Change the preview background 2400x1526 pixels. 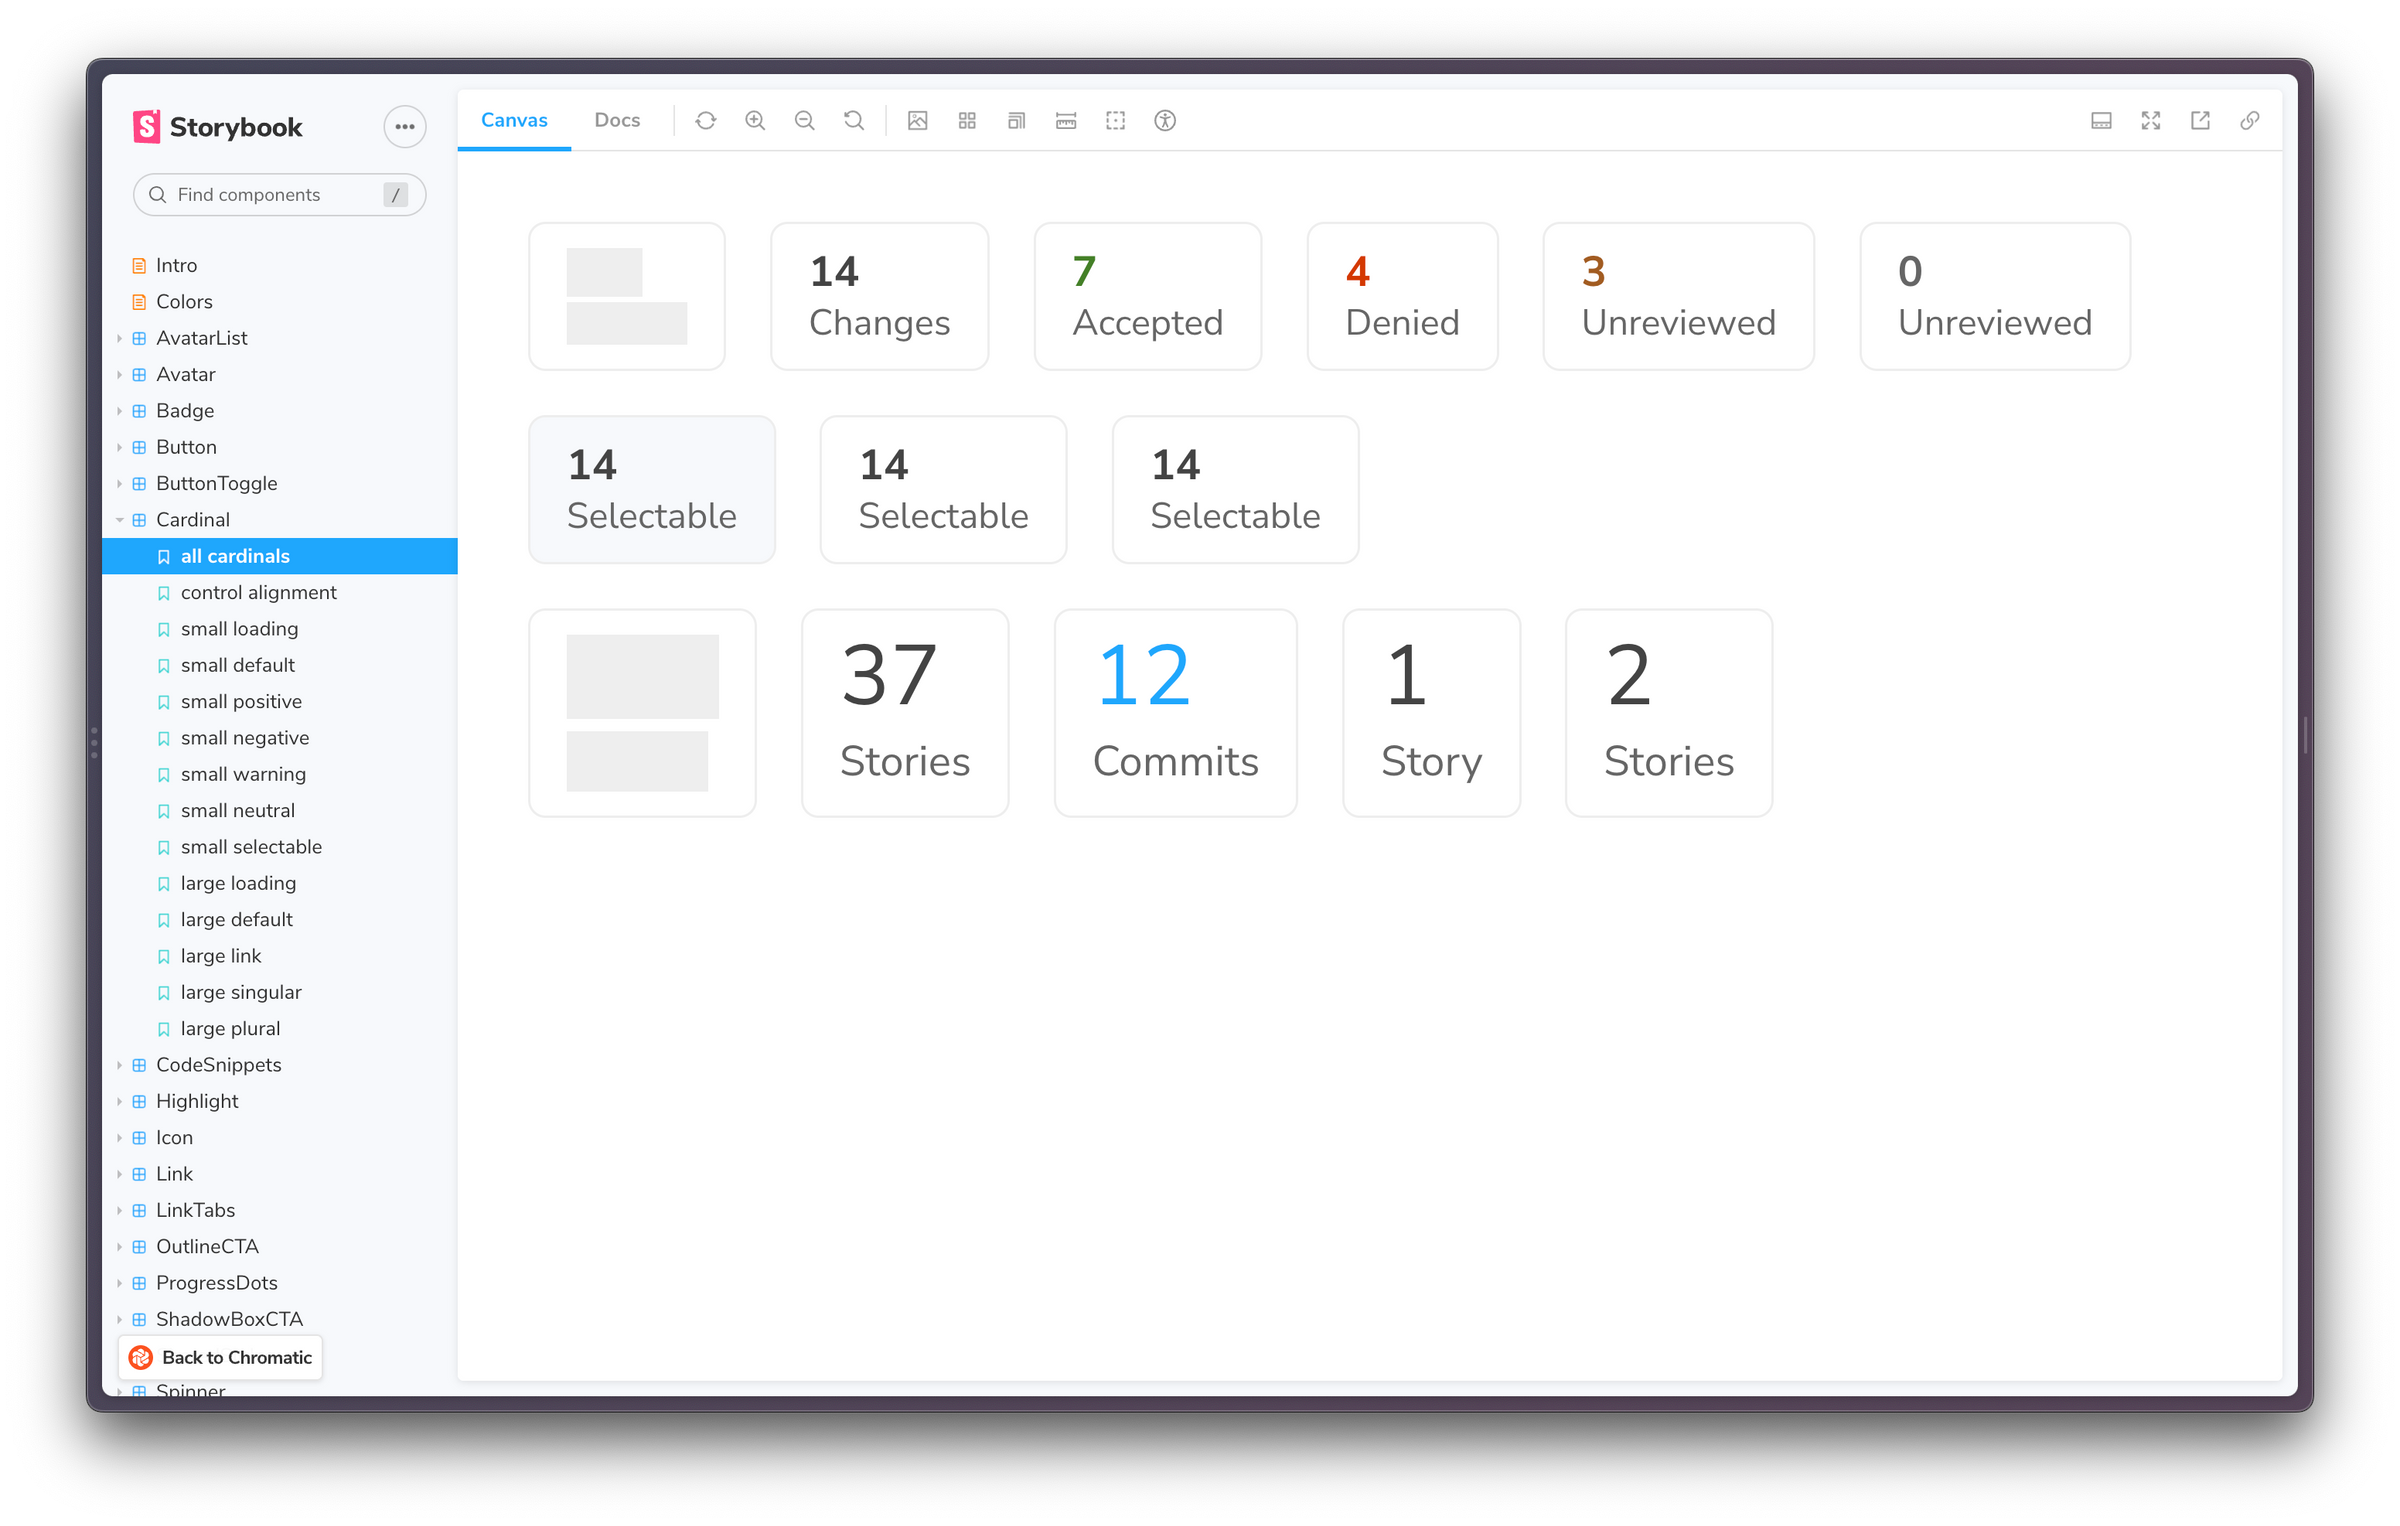[x=917, y=120]
